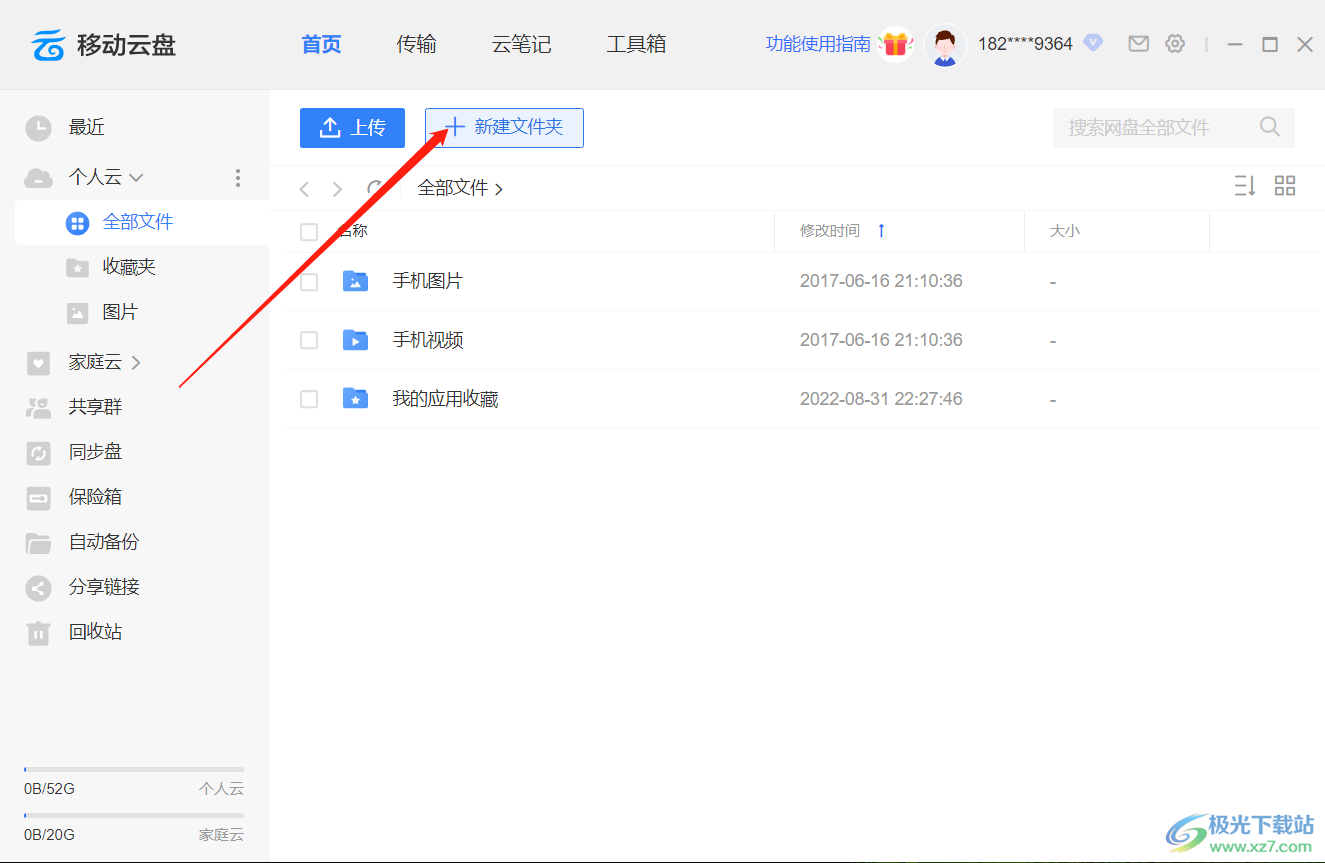The width and height of the screenshot is (1325, 863).
Task: Check the 我的应用收藏 row checkbox
Action: 309,399
